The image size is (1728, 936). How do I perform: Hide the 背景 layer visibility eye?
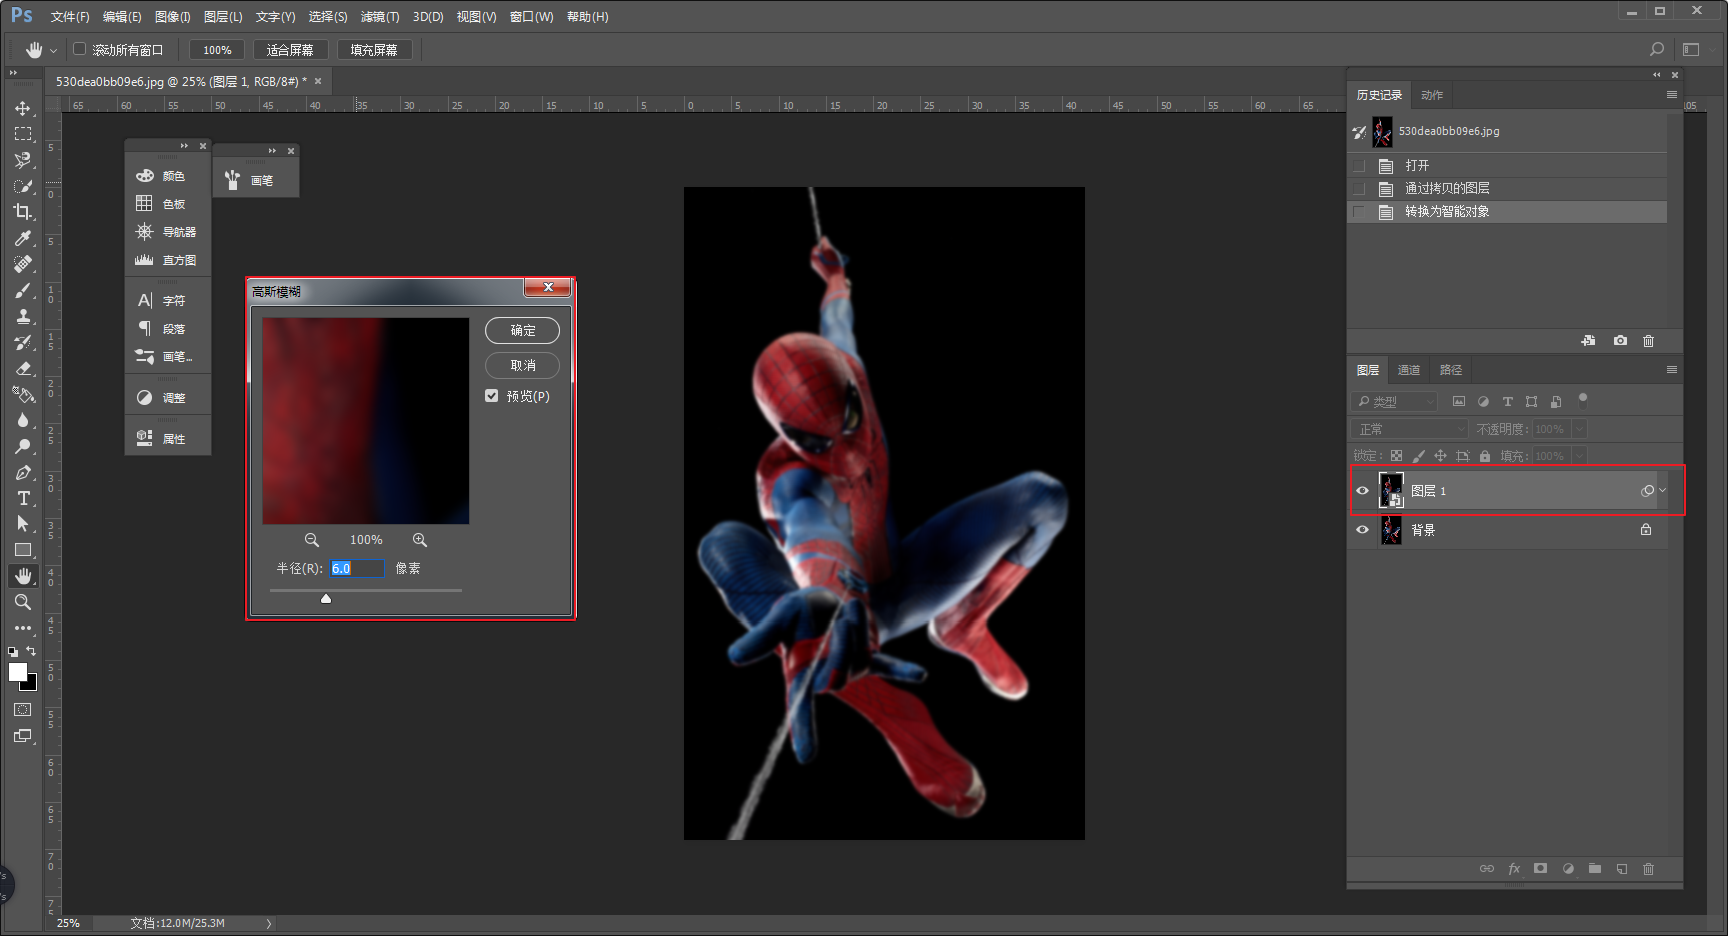point(1362,530)
